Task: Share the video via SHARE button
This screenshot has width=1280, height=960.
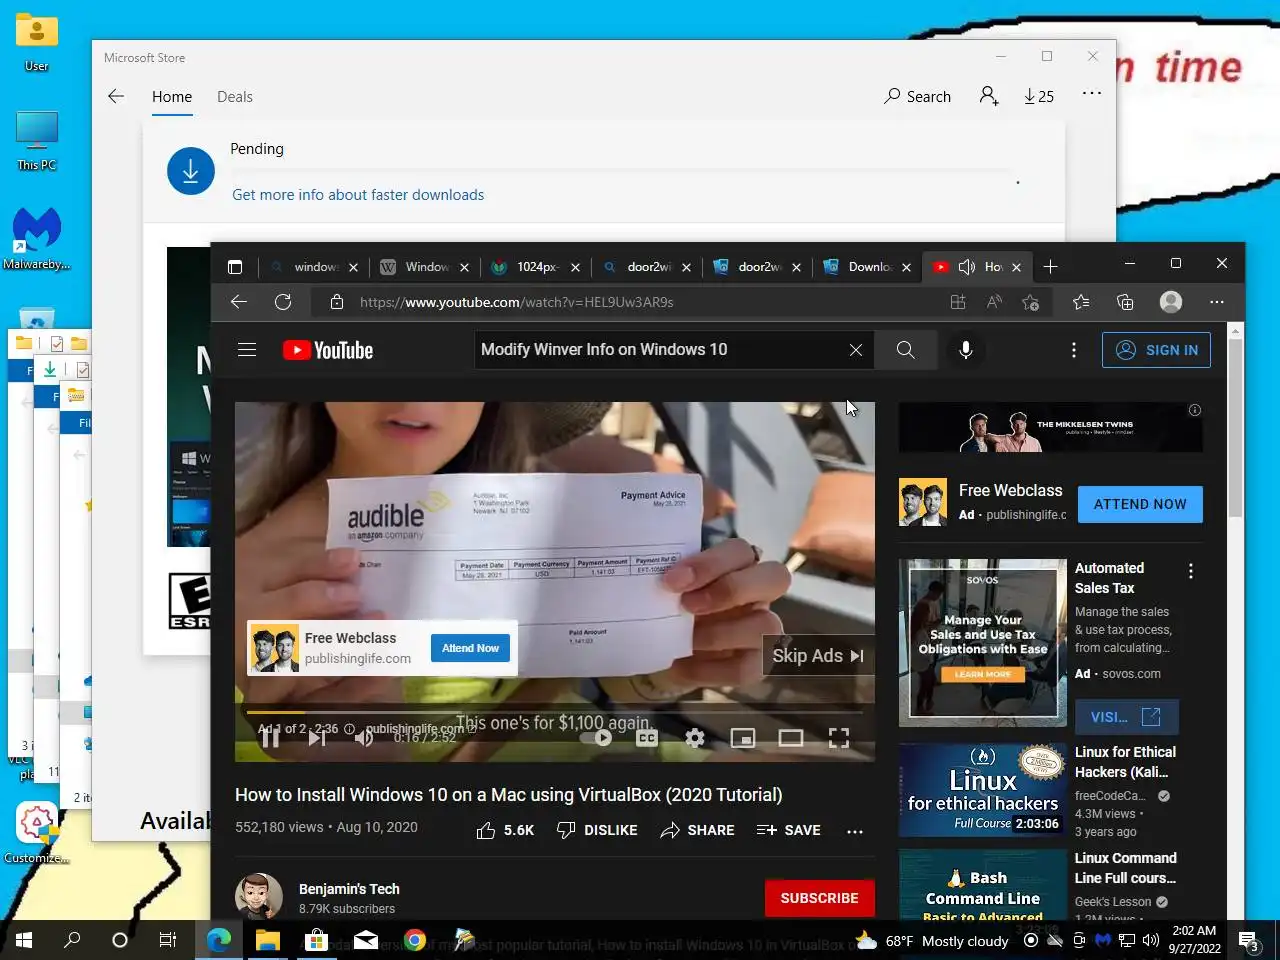Action: [x=697, y=830]
